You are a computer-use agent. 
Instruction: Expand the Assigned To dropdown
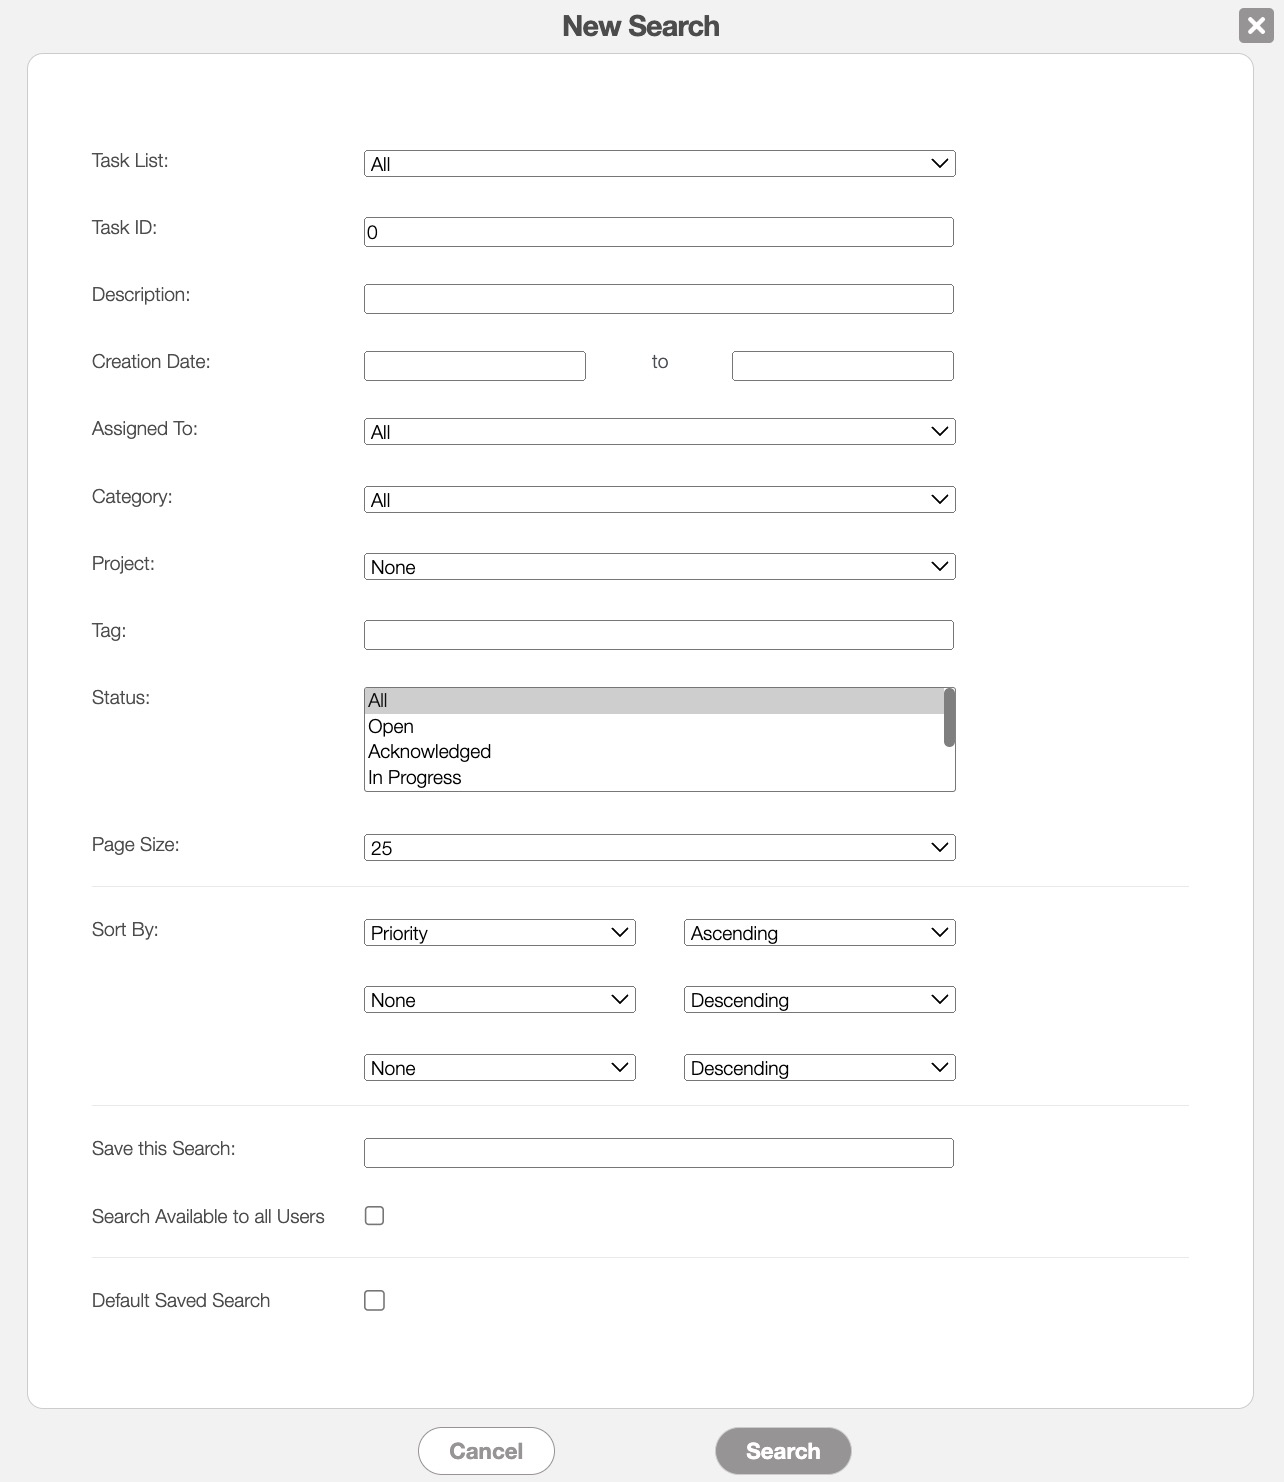pos(659,432)
